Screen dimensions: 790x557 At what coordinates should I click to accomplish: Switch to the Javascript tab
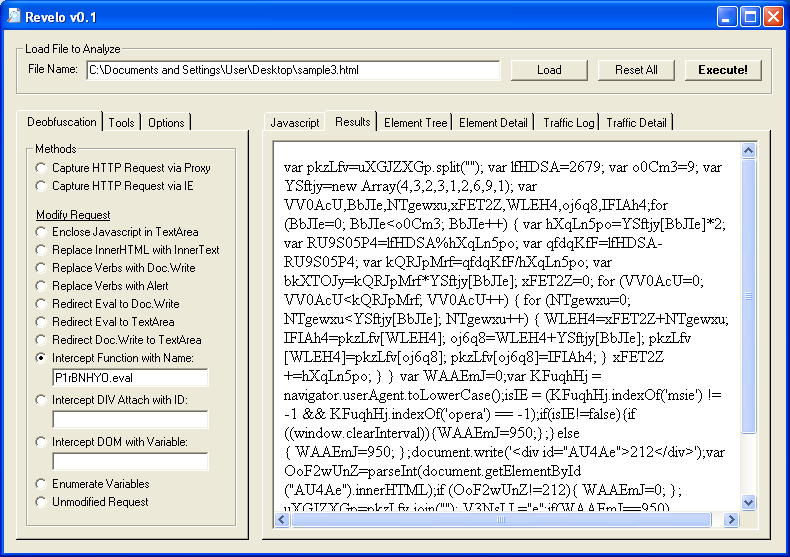(295, 123)
